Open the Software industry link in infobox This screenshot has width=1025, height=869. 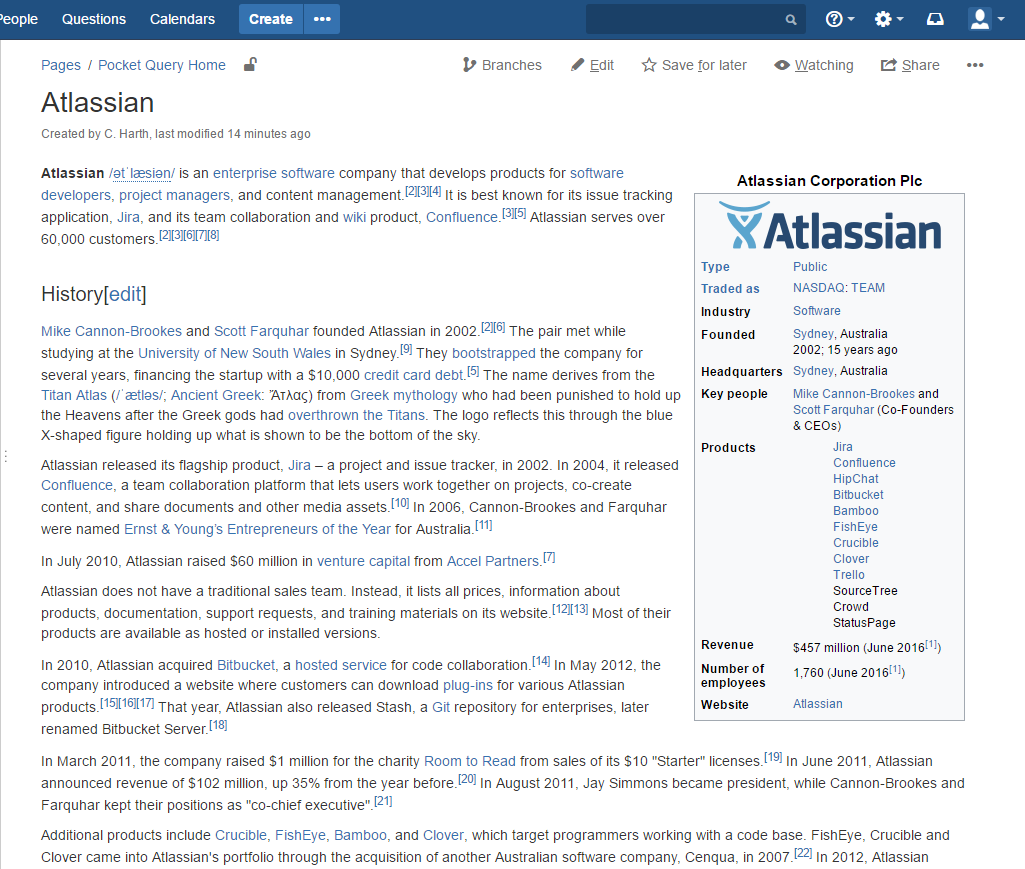coord(816,311)
